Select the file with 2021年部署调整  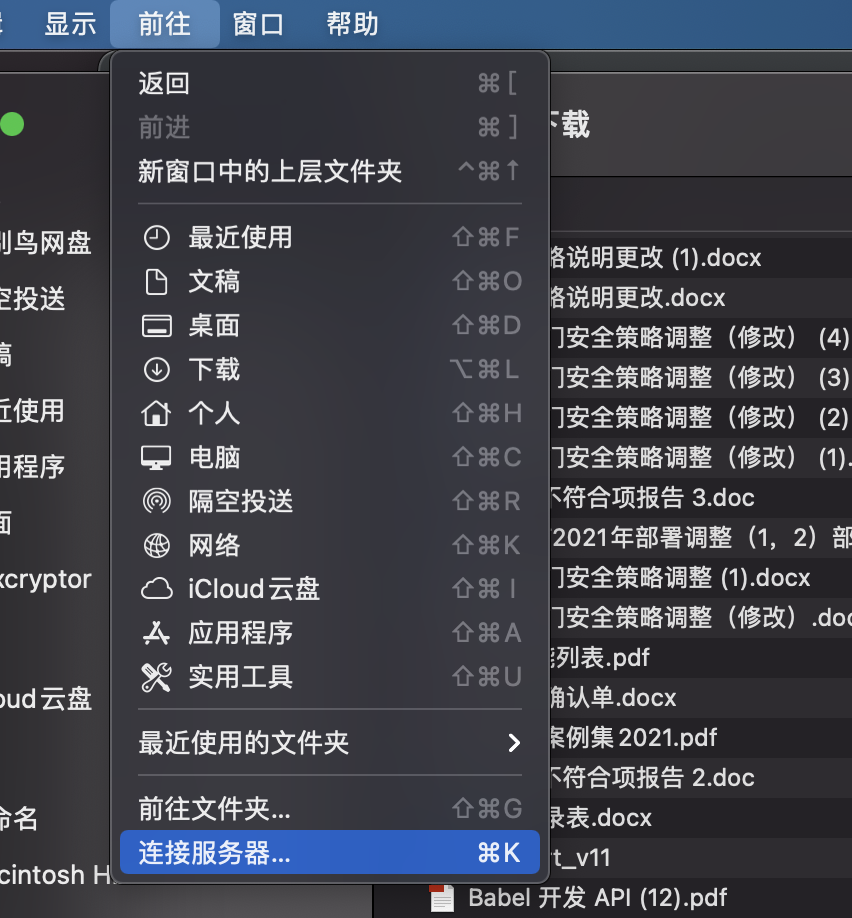pyautogui.click(x=700, y=537)
